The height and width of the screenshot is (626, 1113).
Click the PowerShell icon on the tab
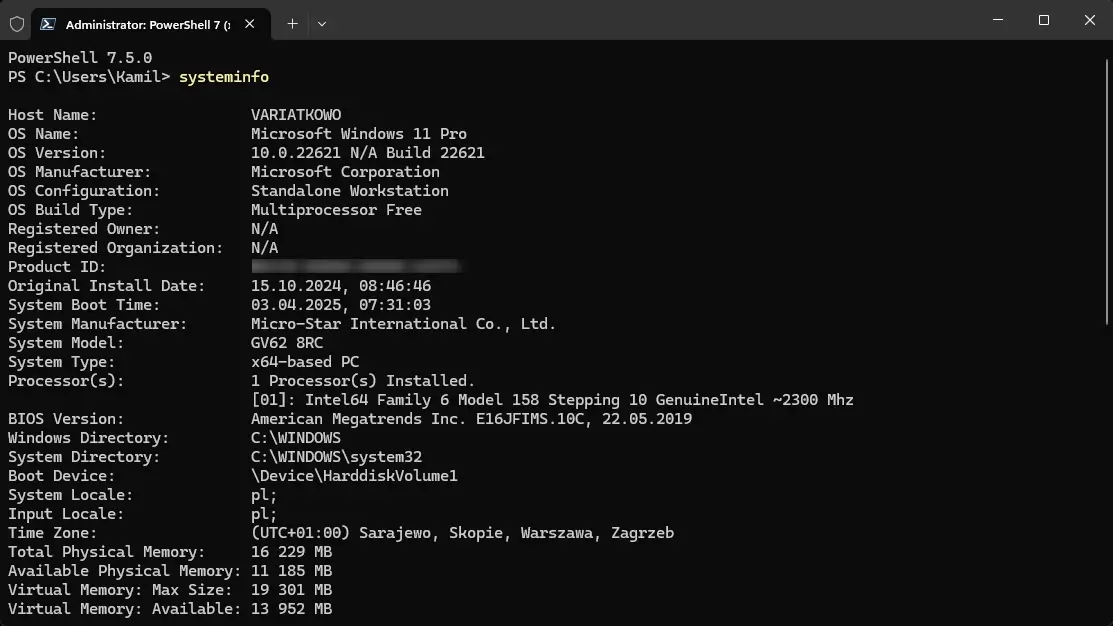[48, 24]
